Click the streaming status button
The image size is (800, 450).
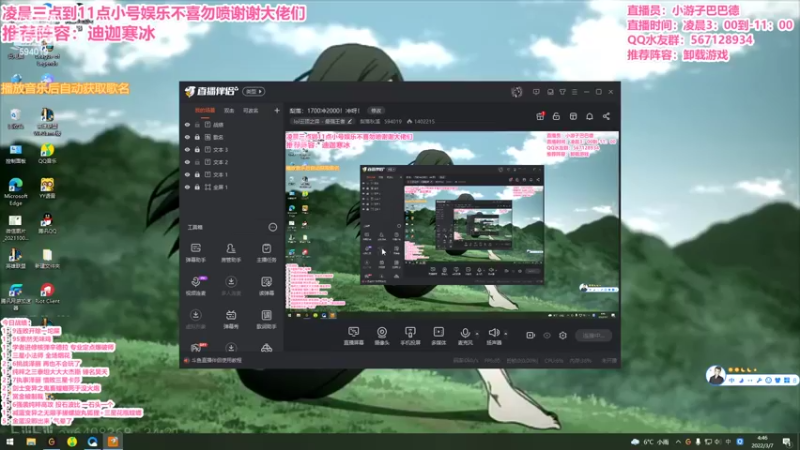[593, 335]
